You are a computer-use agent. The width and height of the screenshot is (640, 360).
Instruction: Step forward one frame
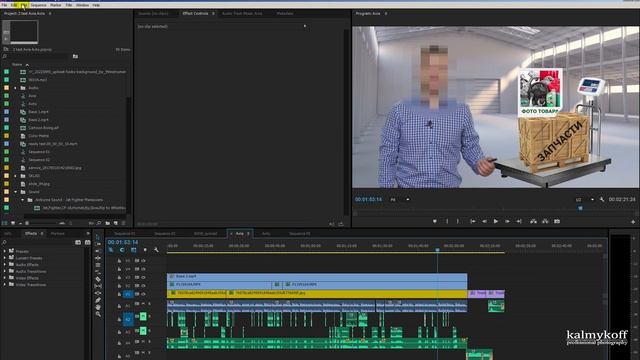pos(507,221)
